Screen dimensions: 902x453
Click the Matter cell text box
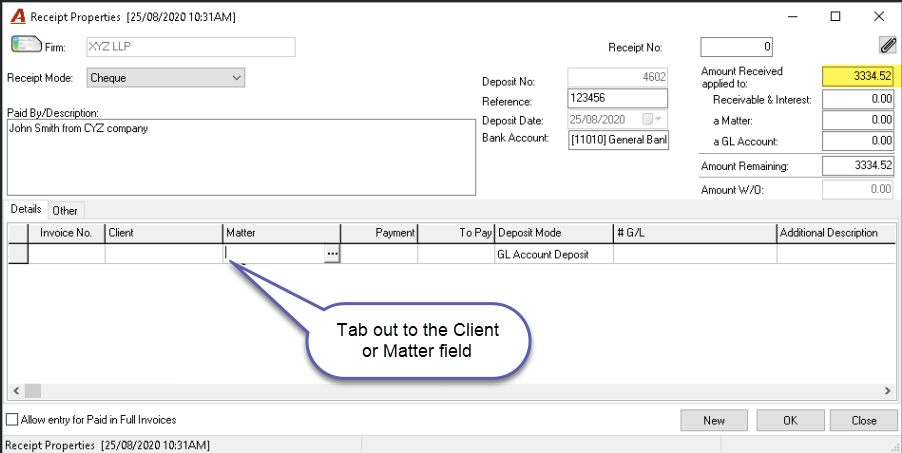coord(274,254)
